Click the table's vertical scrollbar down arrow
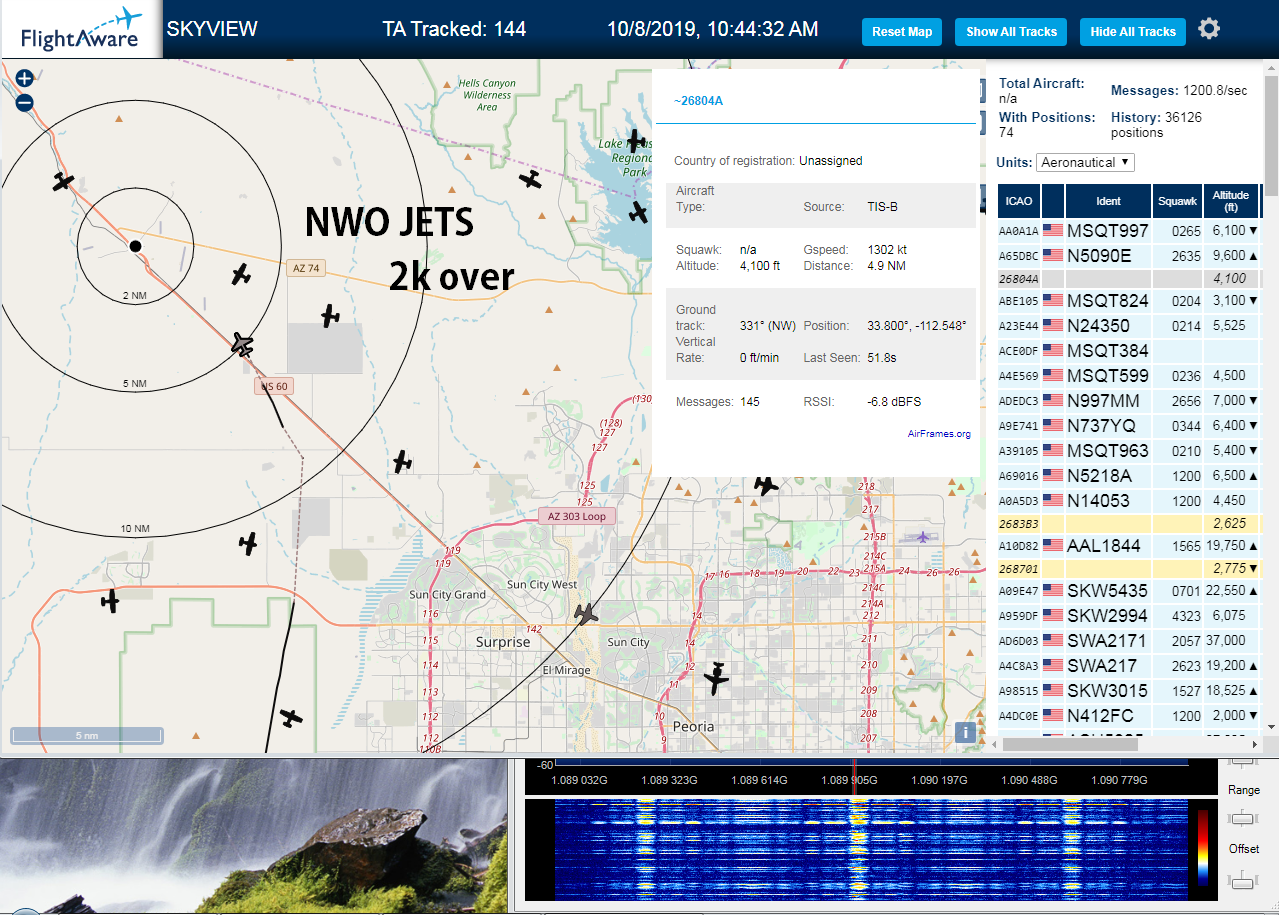This screenshot has height=915, width=1279. [1272, 728]
